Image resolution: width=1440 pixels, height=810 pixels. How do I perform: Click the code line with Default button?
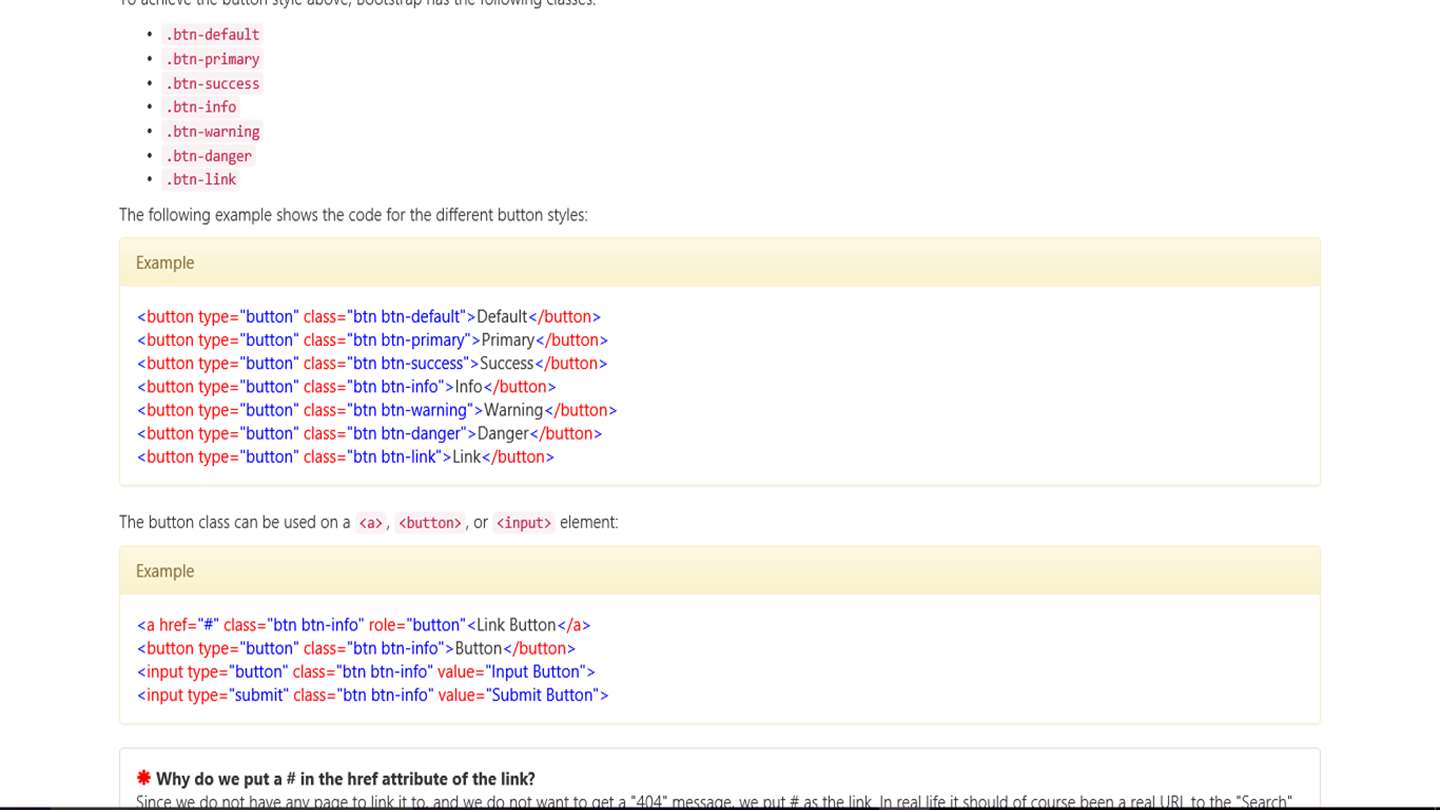point(369,317)
